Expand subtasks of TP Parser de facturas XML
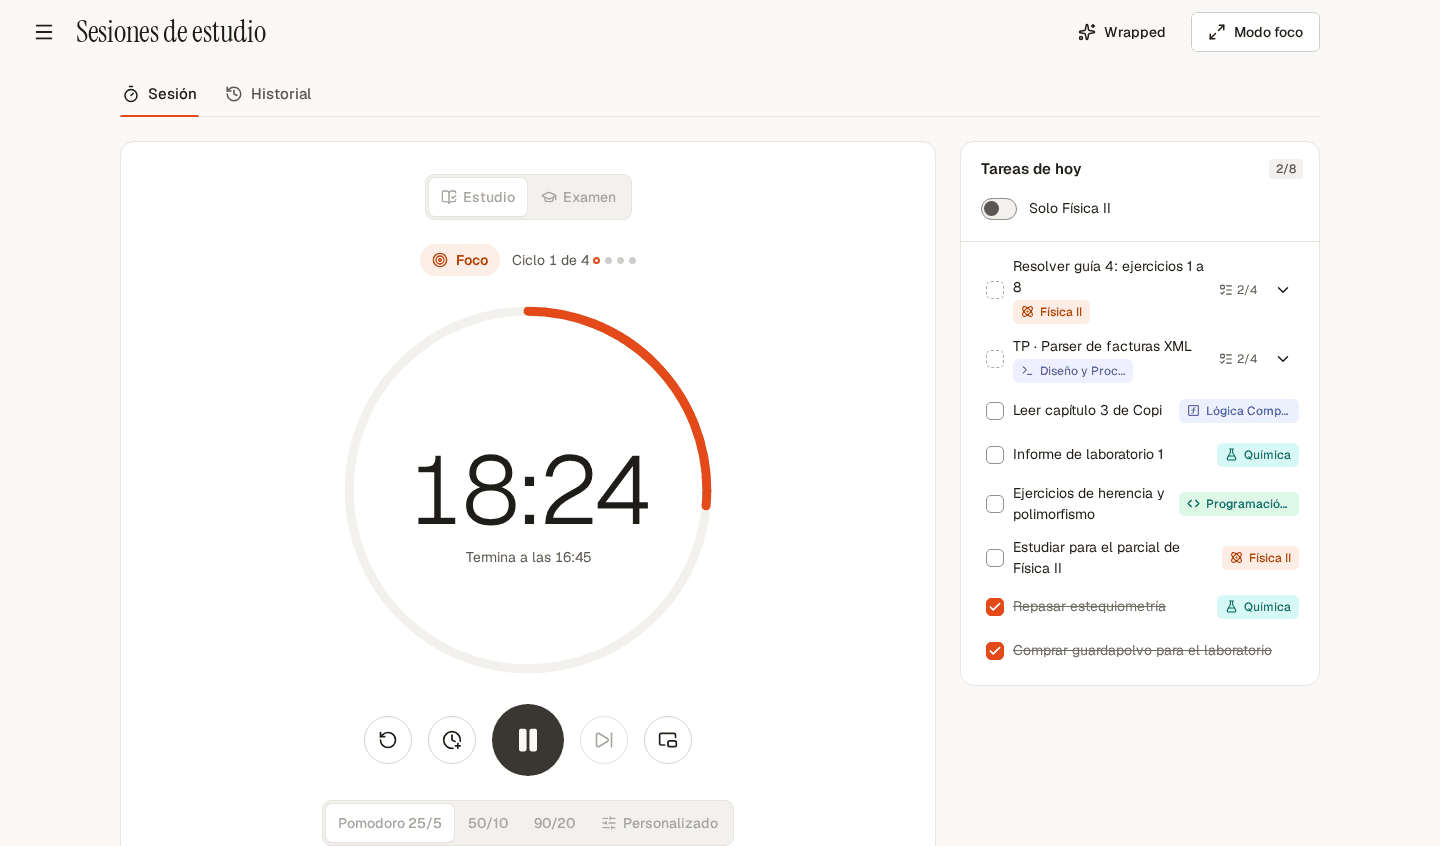The width and height of the screenshot is (1440, 846). coord(1283,359)
